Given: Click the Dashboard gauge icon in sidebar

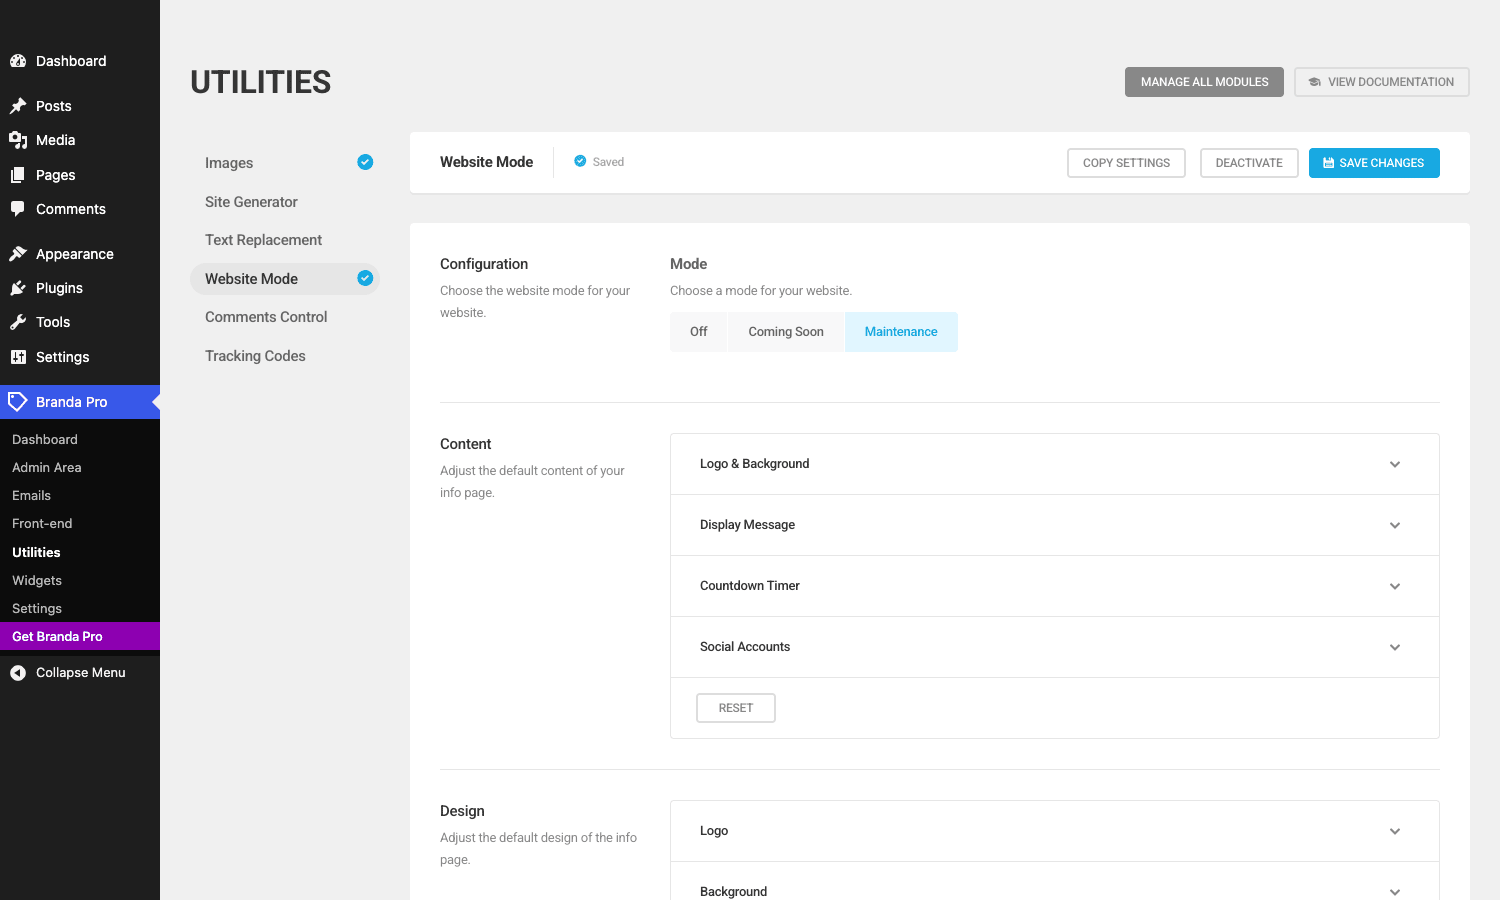Looking at the screenshot, I should [18, 61].
